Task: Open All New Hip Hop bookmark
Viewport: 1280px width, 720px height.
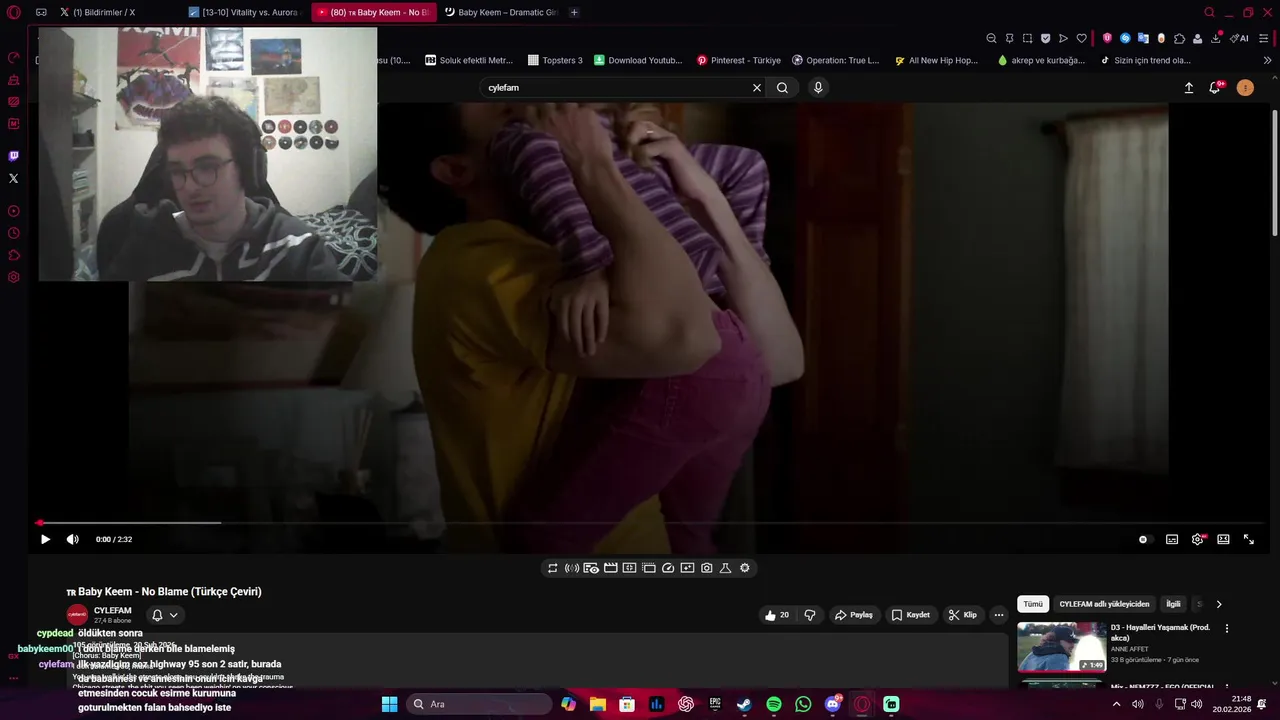Action: (x=937, y=60)
